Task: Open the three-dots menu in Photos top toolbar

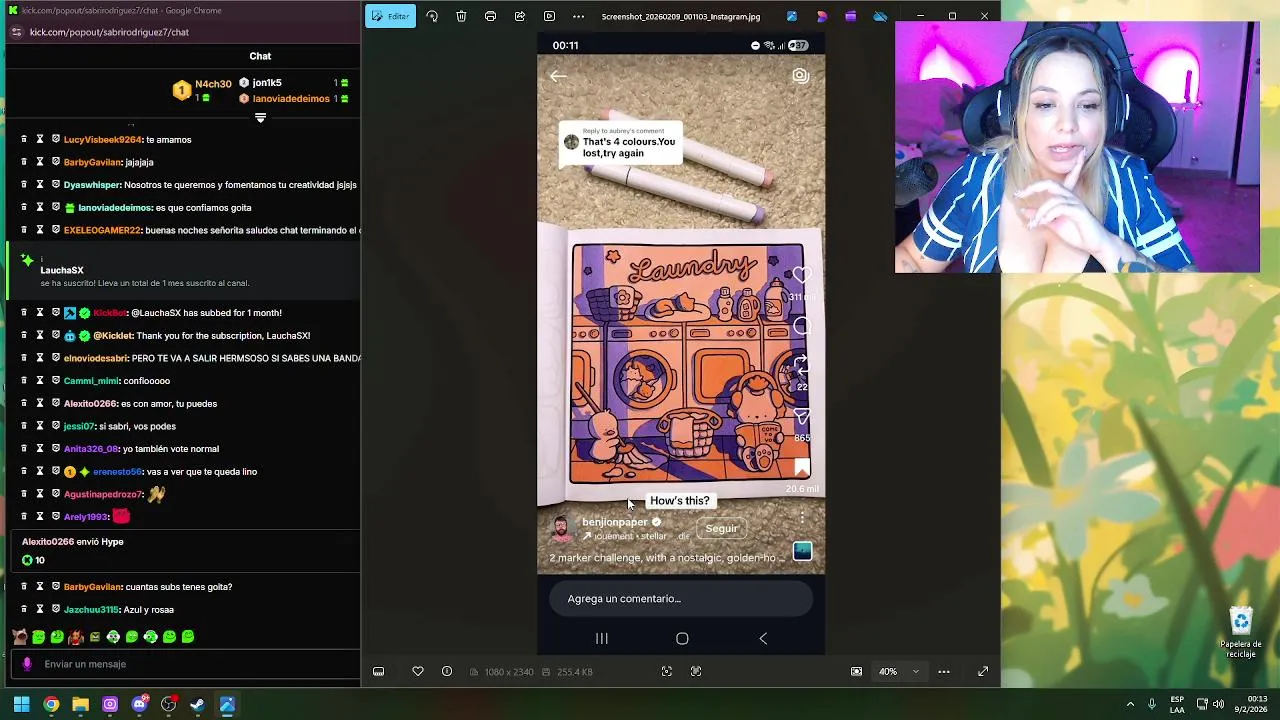Action: click(x=578, y=16)
